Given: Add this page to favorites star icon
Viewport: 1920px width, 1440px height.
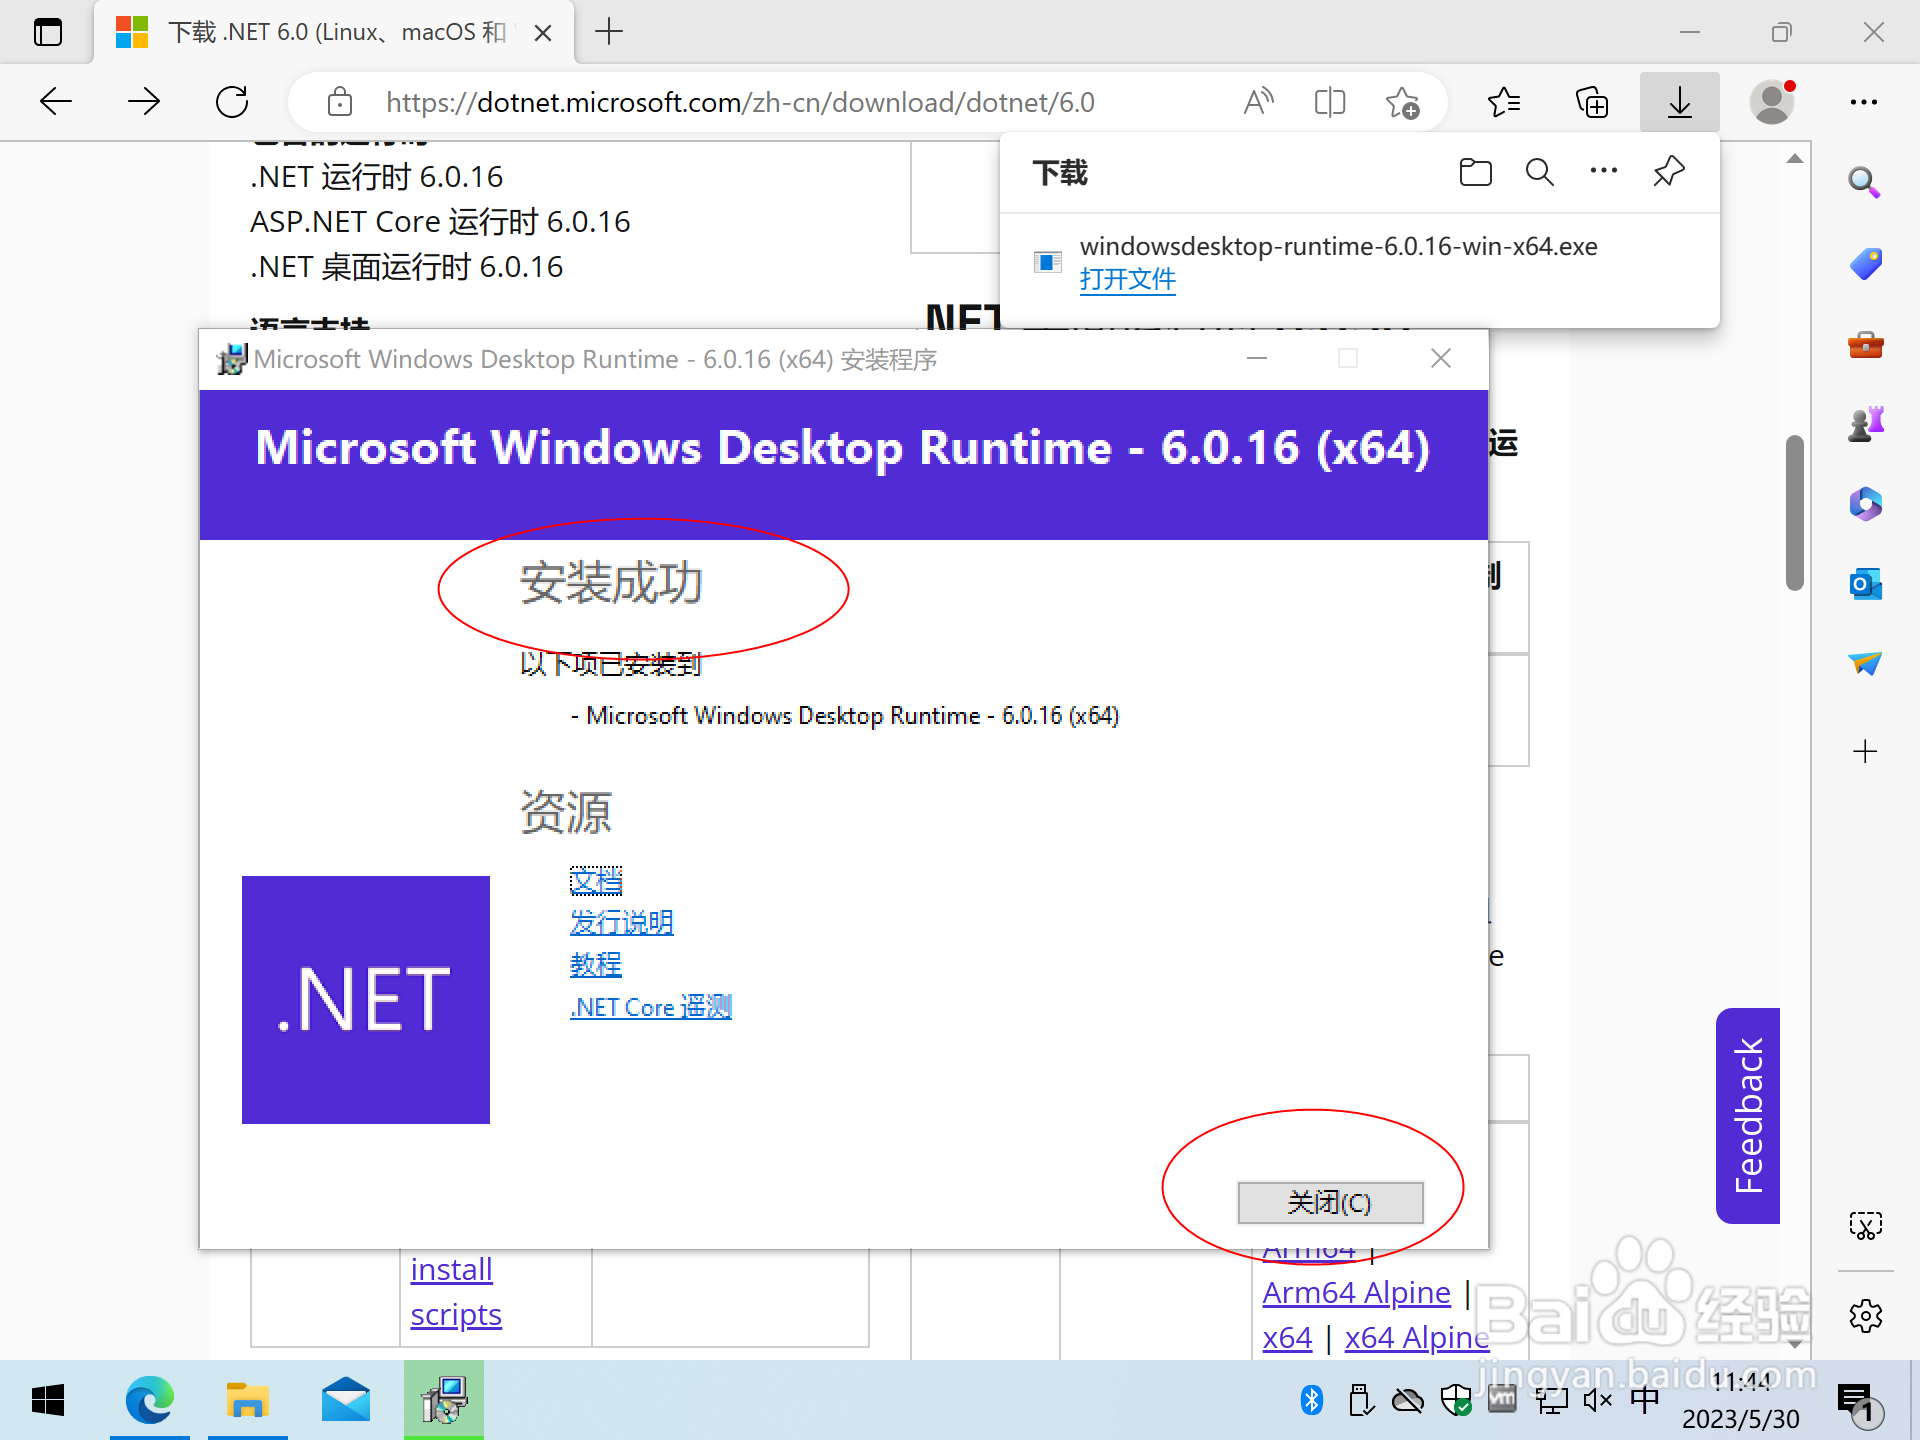Looking at the screenshot, I should tap(1402, 102).
